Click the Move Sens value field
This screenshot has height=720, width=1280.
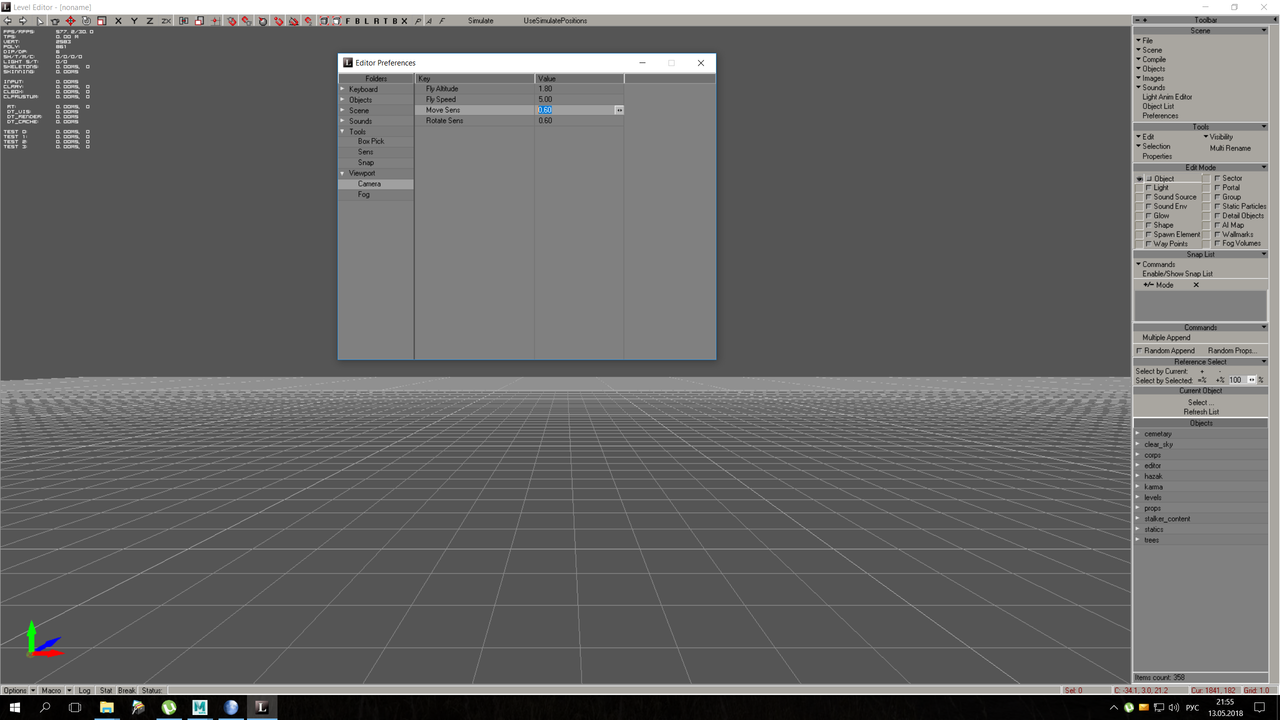(x=575, y=110)
